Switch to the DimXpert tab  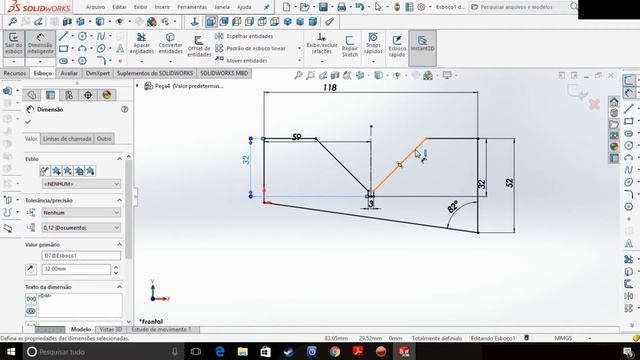click(x=98, y=73)
